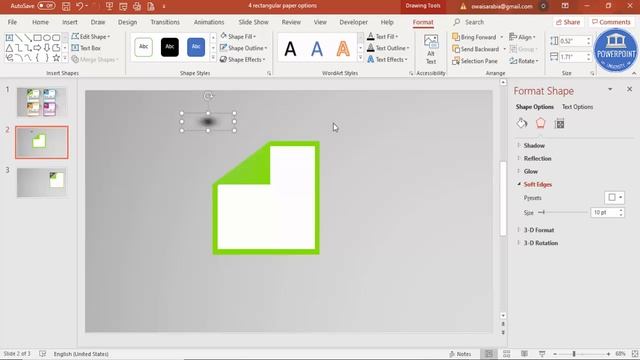
Task: Open the Align dropdown
Action: pos(522,37)
